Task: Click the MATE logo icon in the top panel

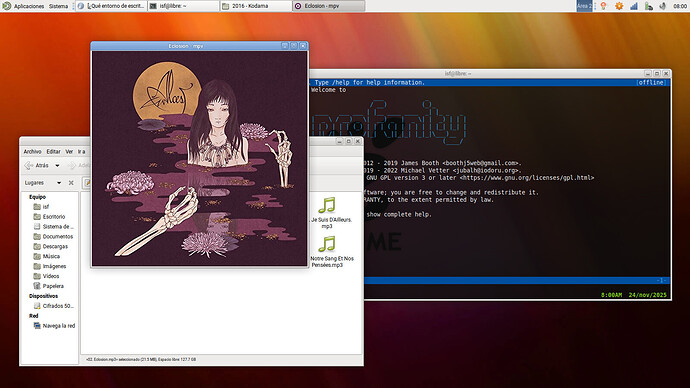Action: (x=7, y=6)
